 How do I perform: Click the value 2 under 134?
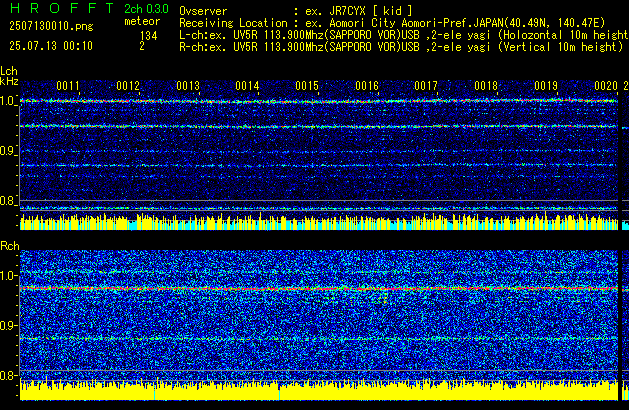point(142,46)
